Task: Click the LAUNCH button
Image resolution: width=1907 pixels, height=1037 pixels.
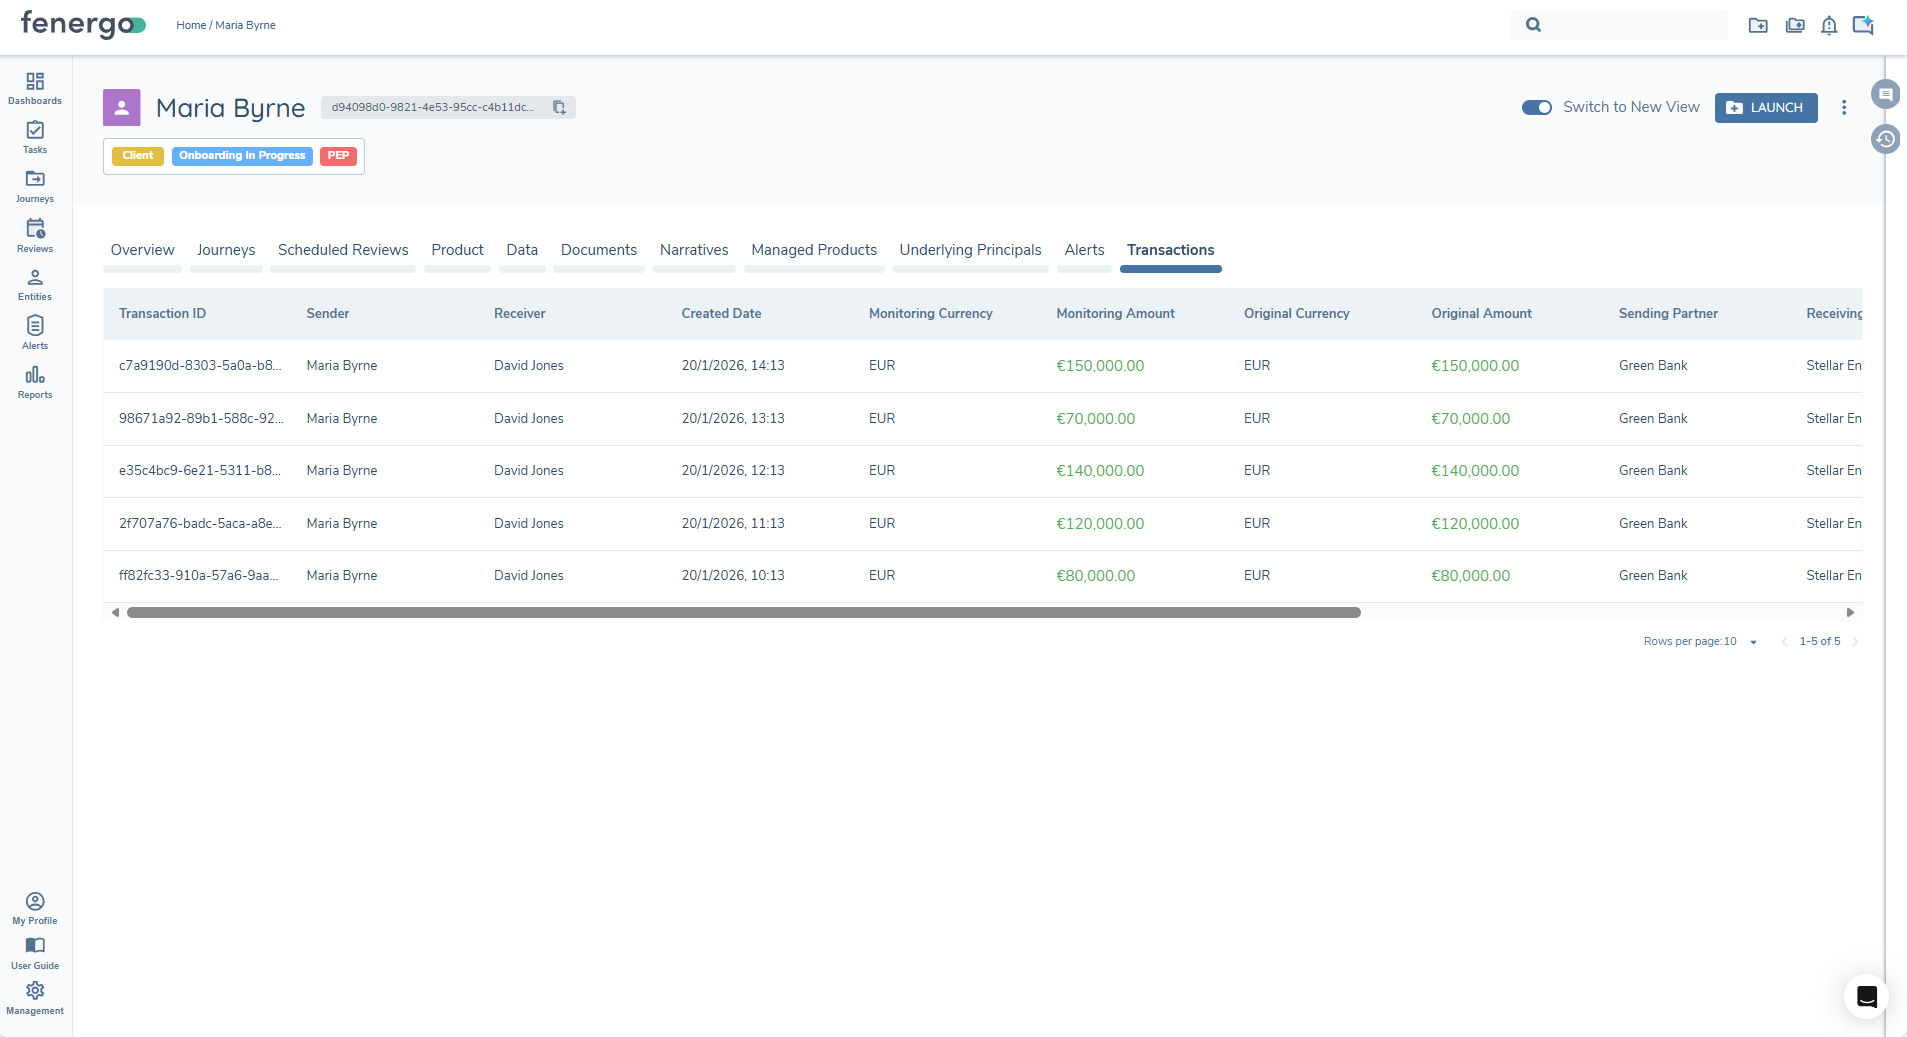Action: click(x=1765, y=108)
